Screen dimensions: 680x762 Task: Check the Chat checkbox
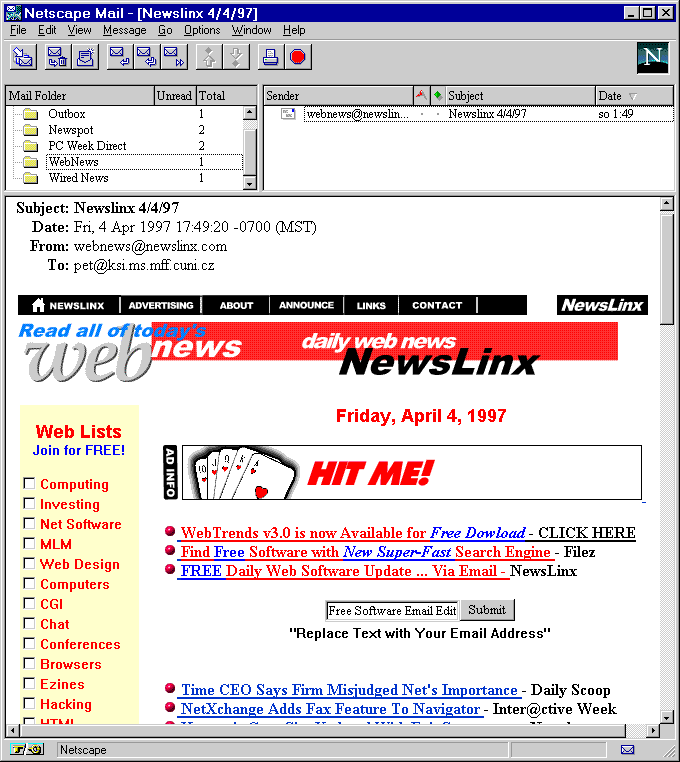(29, 623)
